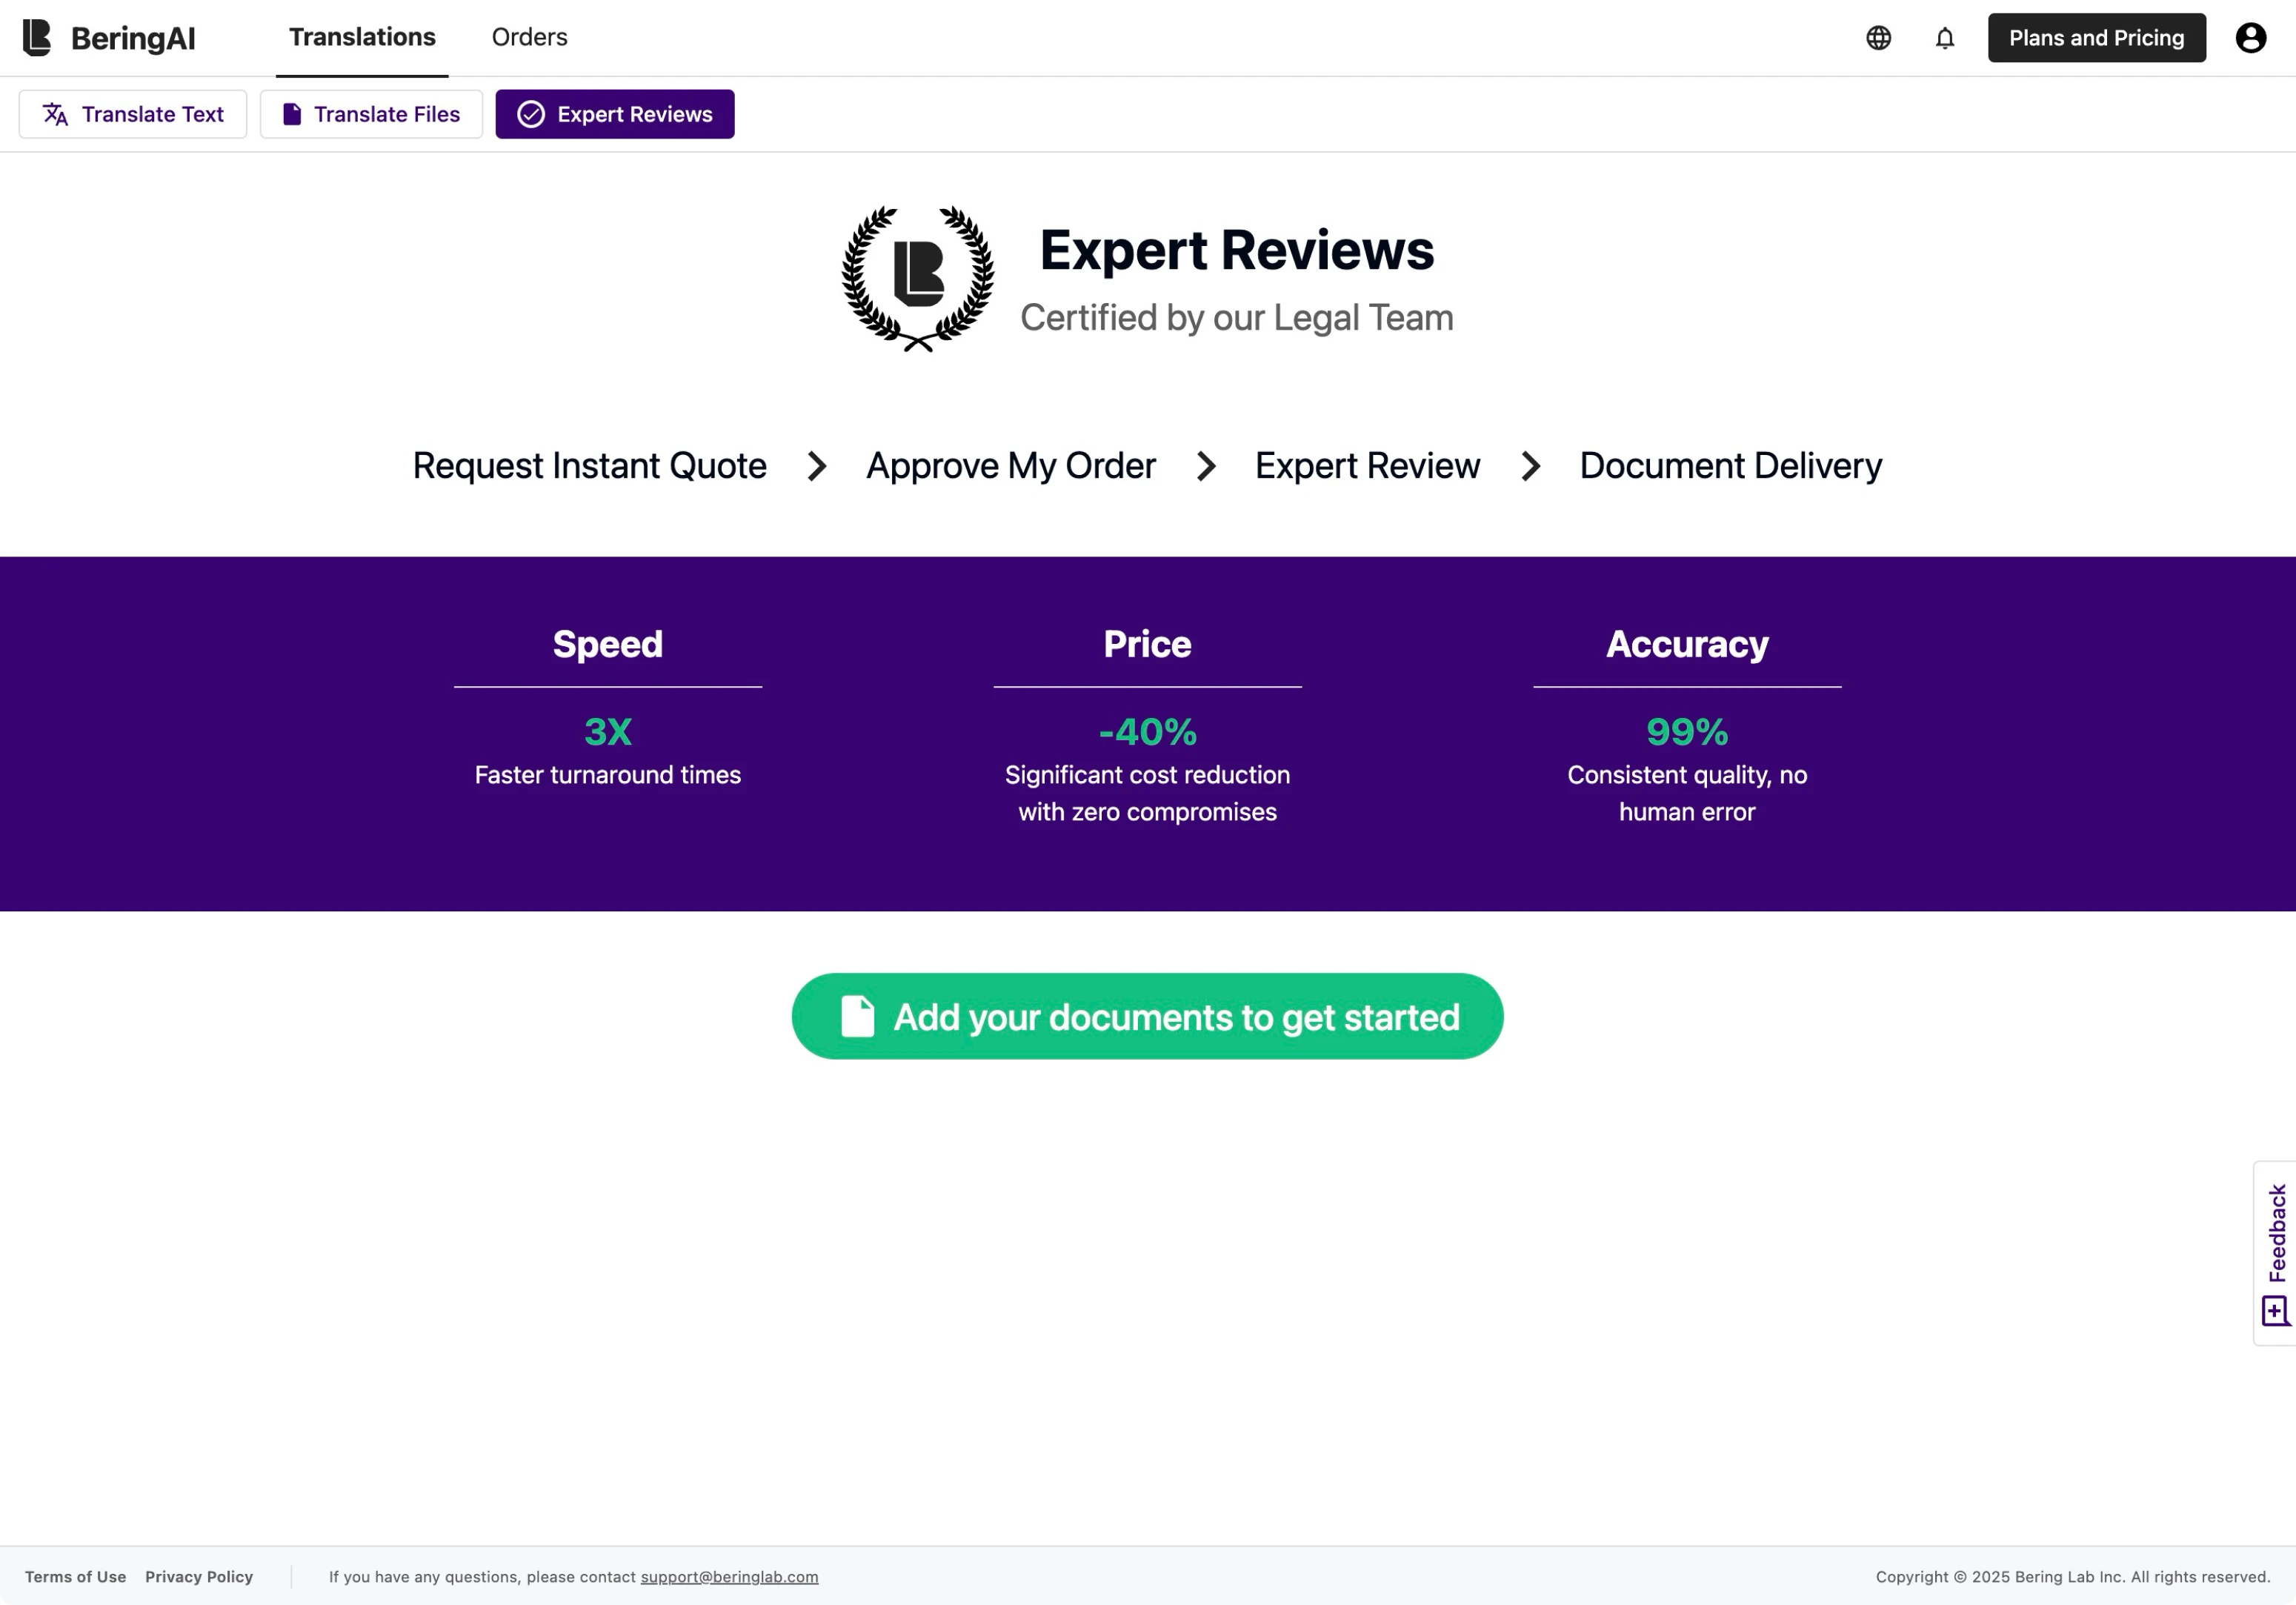Click the chevron before Document Delivery
This screenshot has width=2296, height=1605.
(1529, 466)
